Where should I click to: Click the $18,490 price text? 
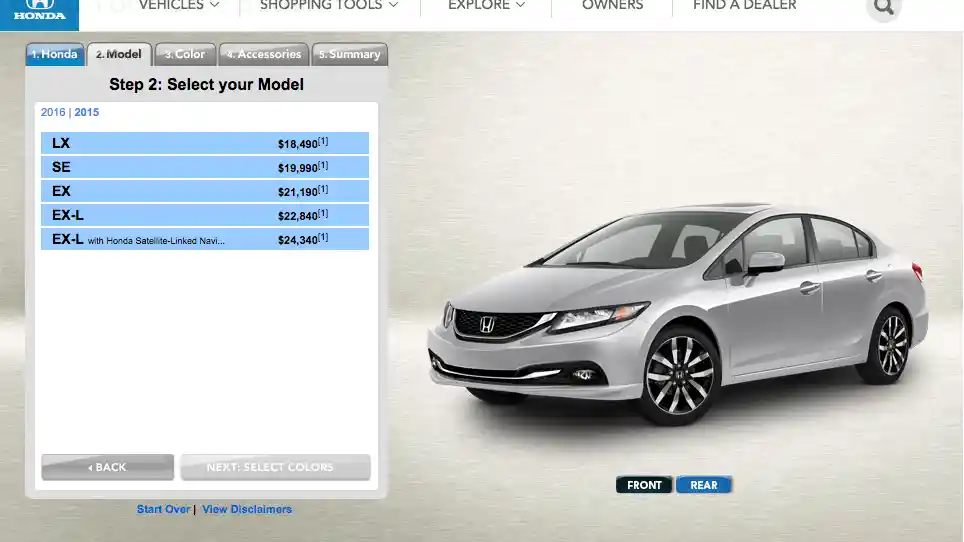pos(298,144)
